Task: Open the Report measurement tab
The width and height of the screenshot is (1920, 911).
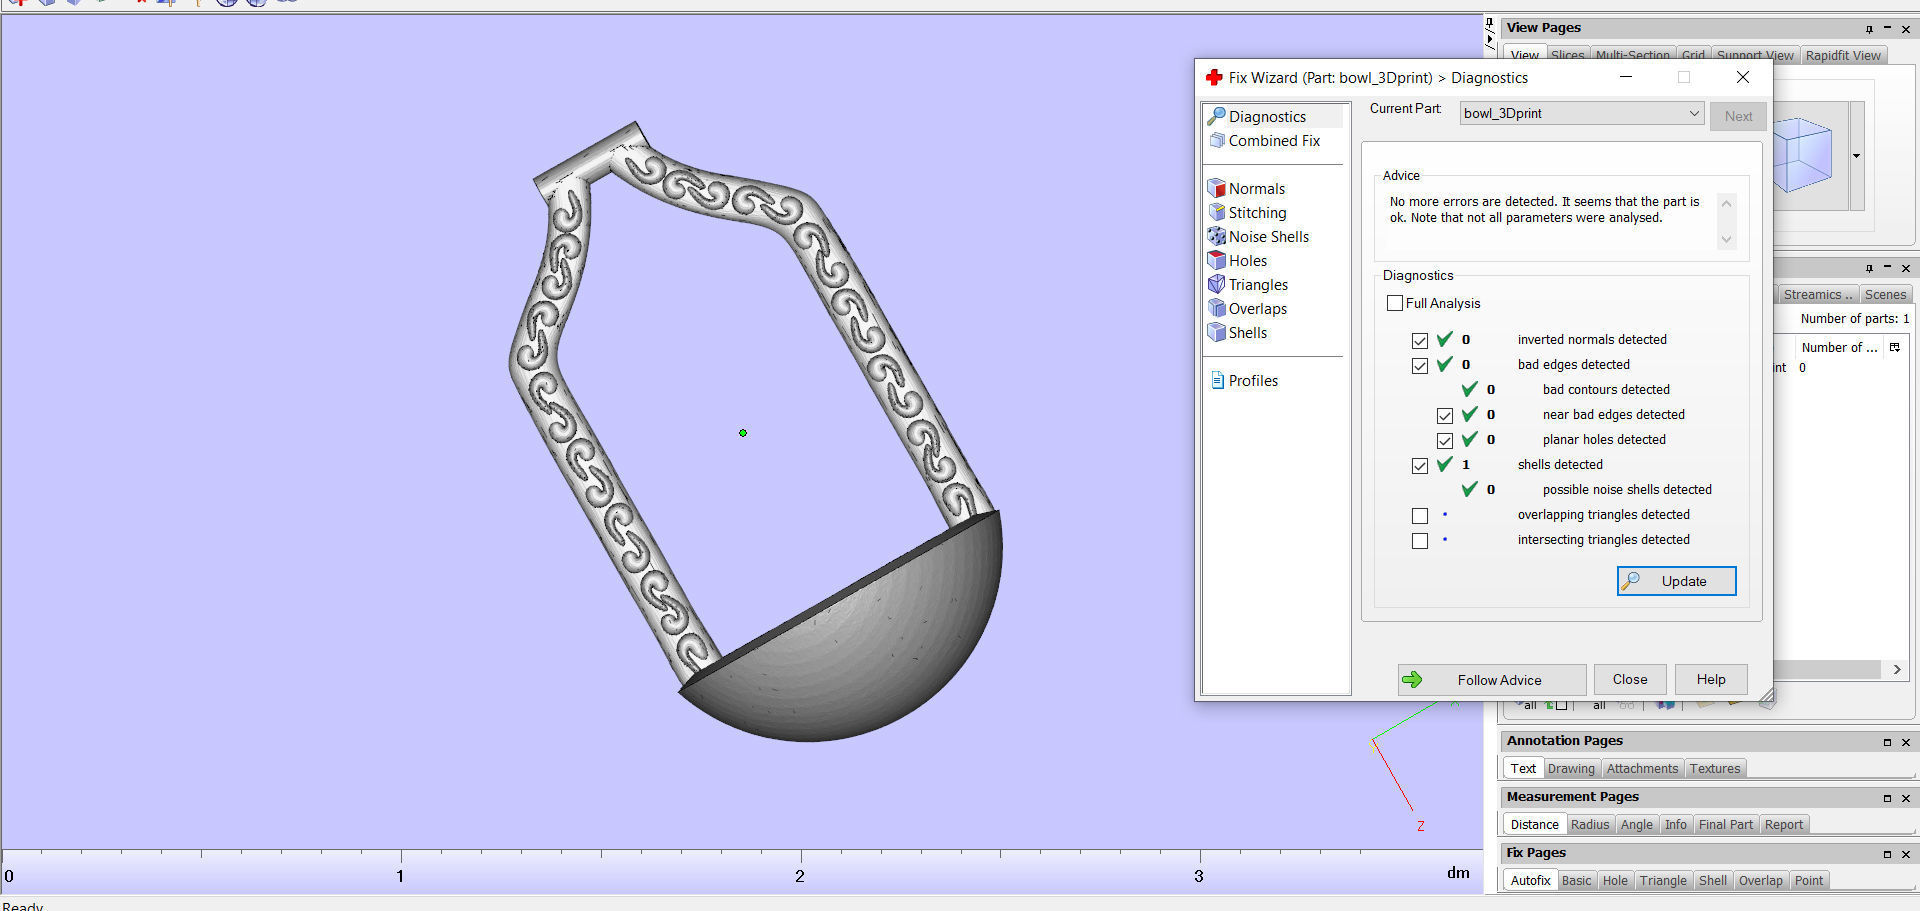Action: tap(1784, 825)
